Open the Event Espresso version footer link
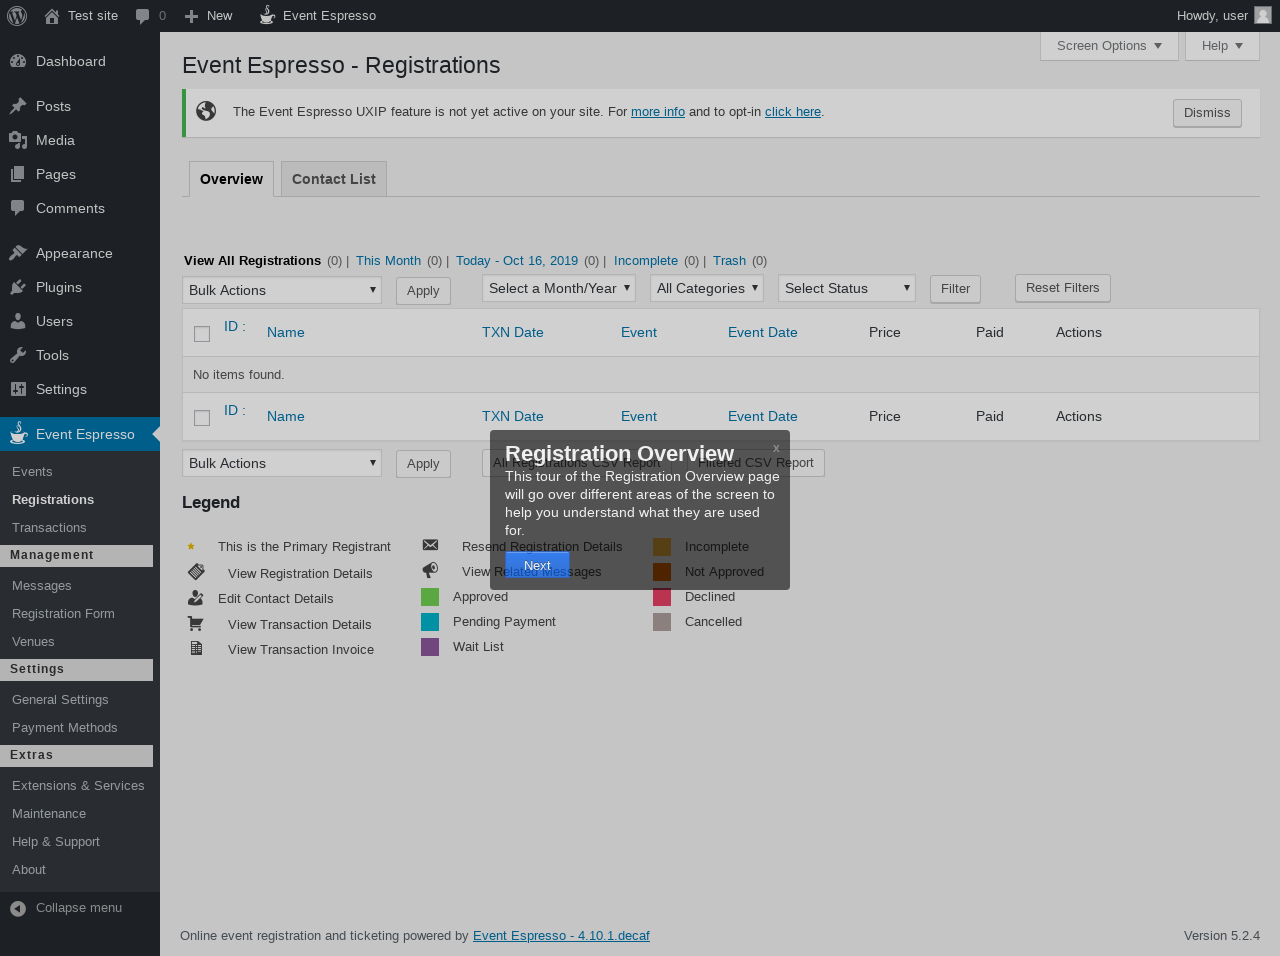Screen dimensions: 1280x956 point(561,936)
